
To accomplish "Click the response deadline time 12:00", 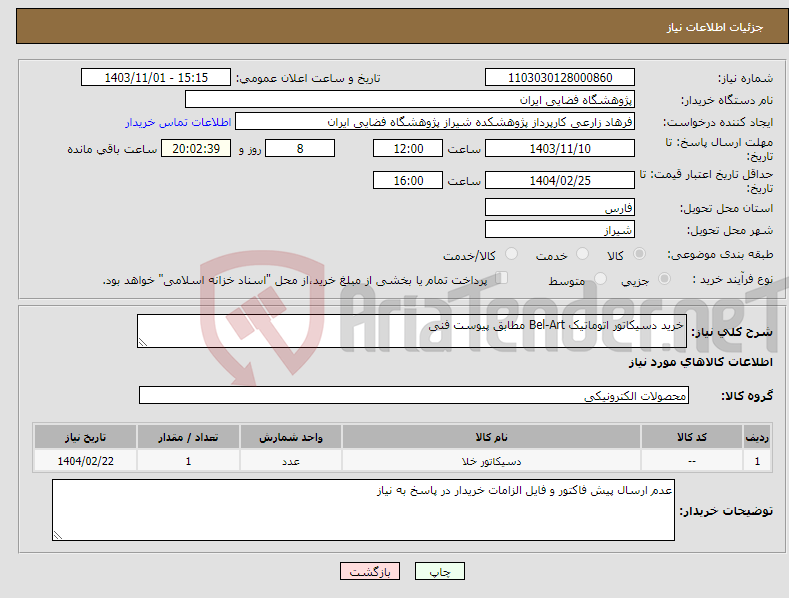I will coord(408,148).
